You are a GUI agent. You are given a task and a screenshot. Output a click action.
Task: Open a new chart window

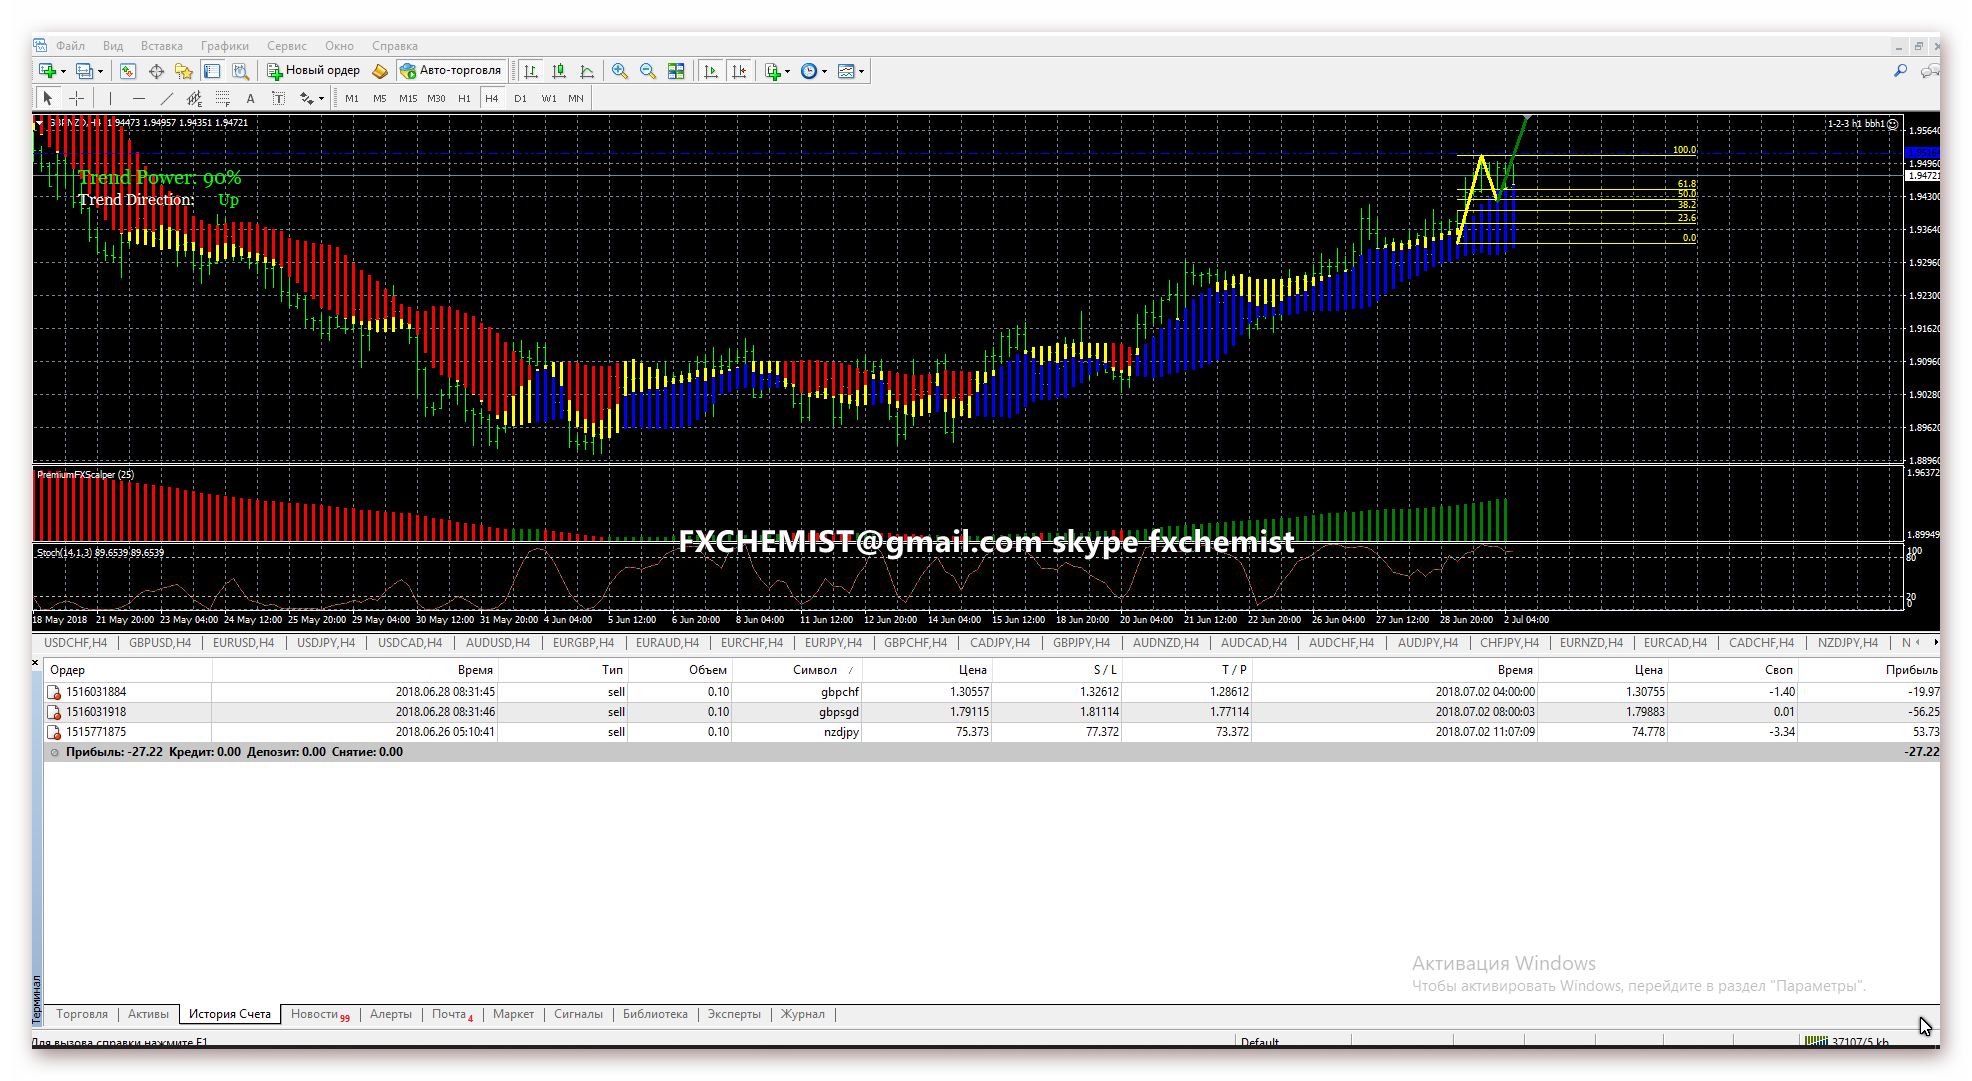46,71
